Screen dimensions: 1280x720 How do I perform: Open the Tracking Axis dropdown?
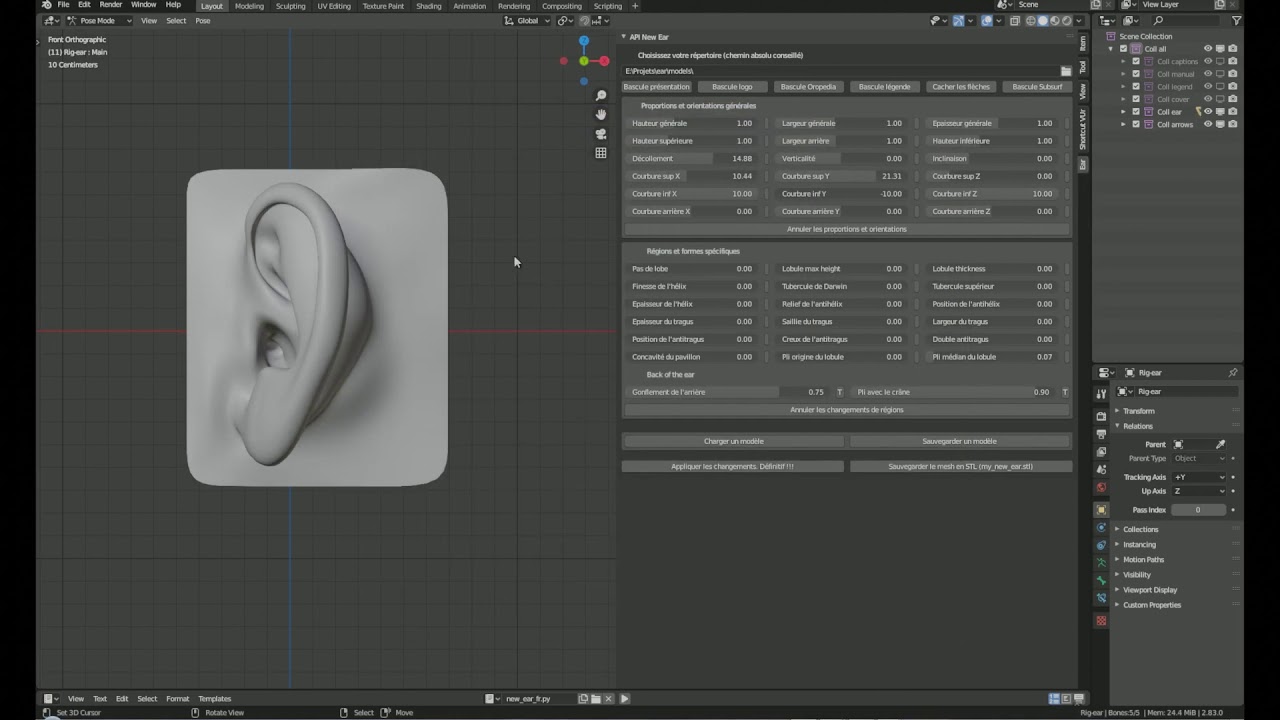pyautogui.click(x=1198, y=477)
